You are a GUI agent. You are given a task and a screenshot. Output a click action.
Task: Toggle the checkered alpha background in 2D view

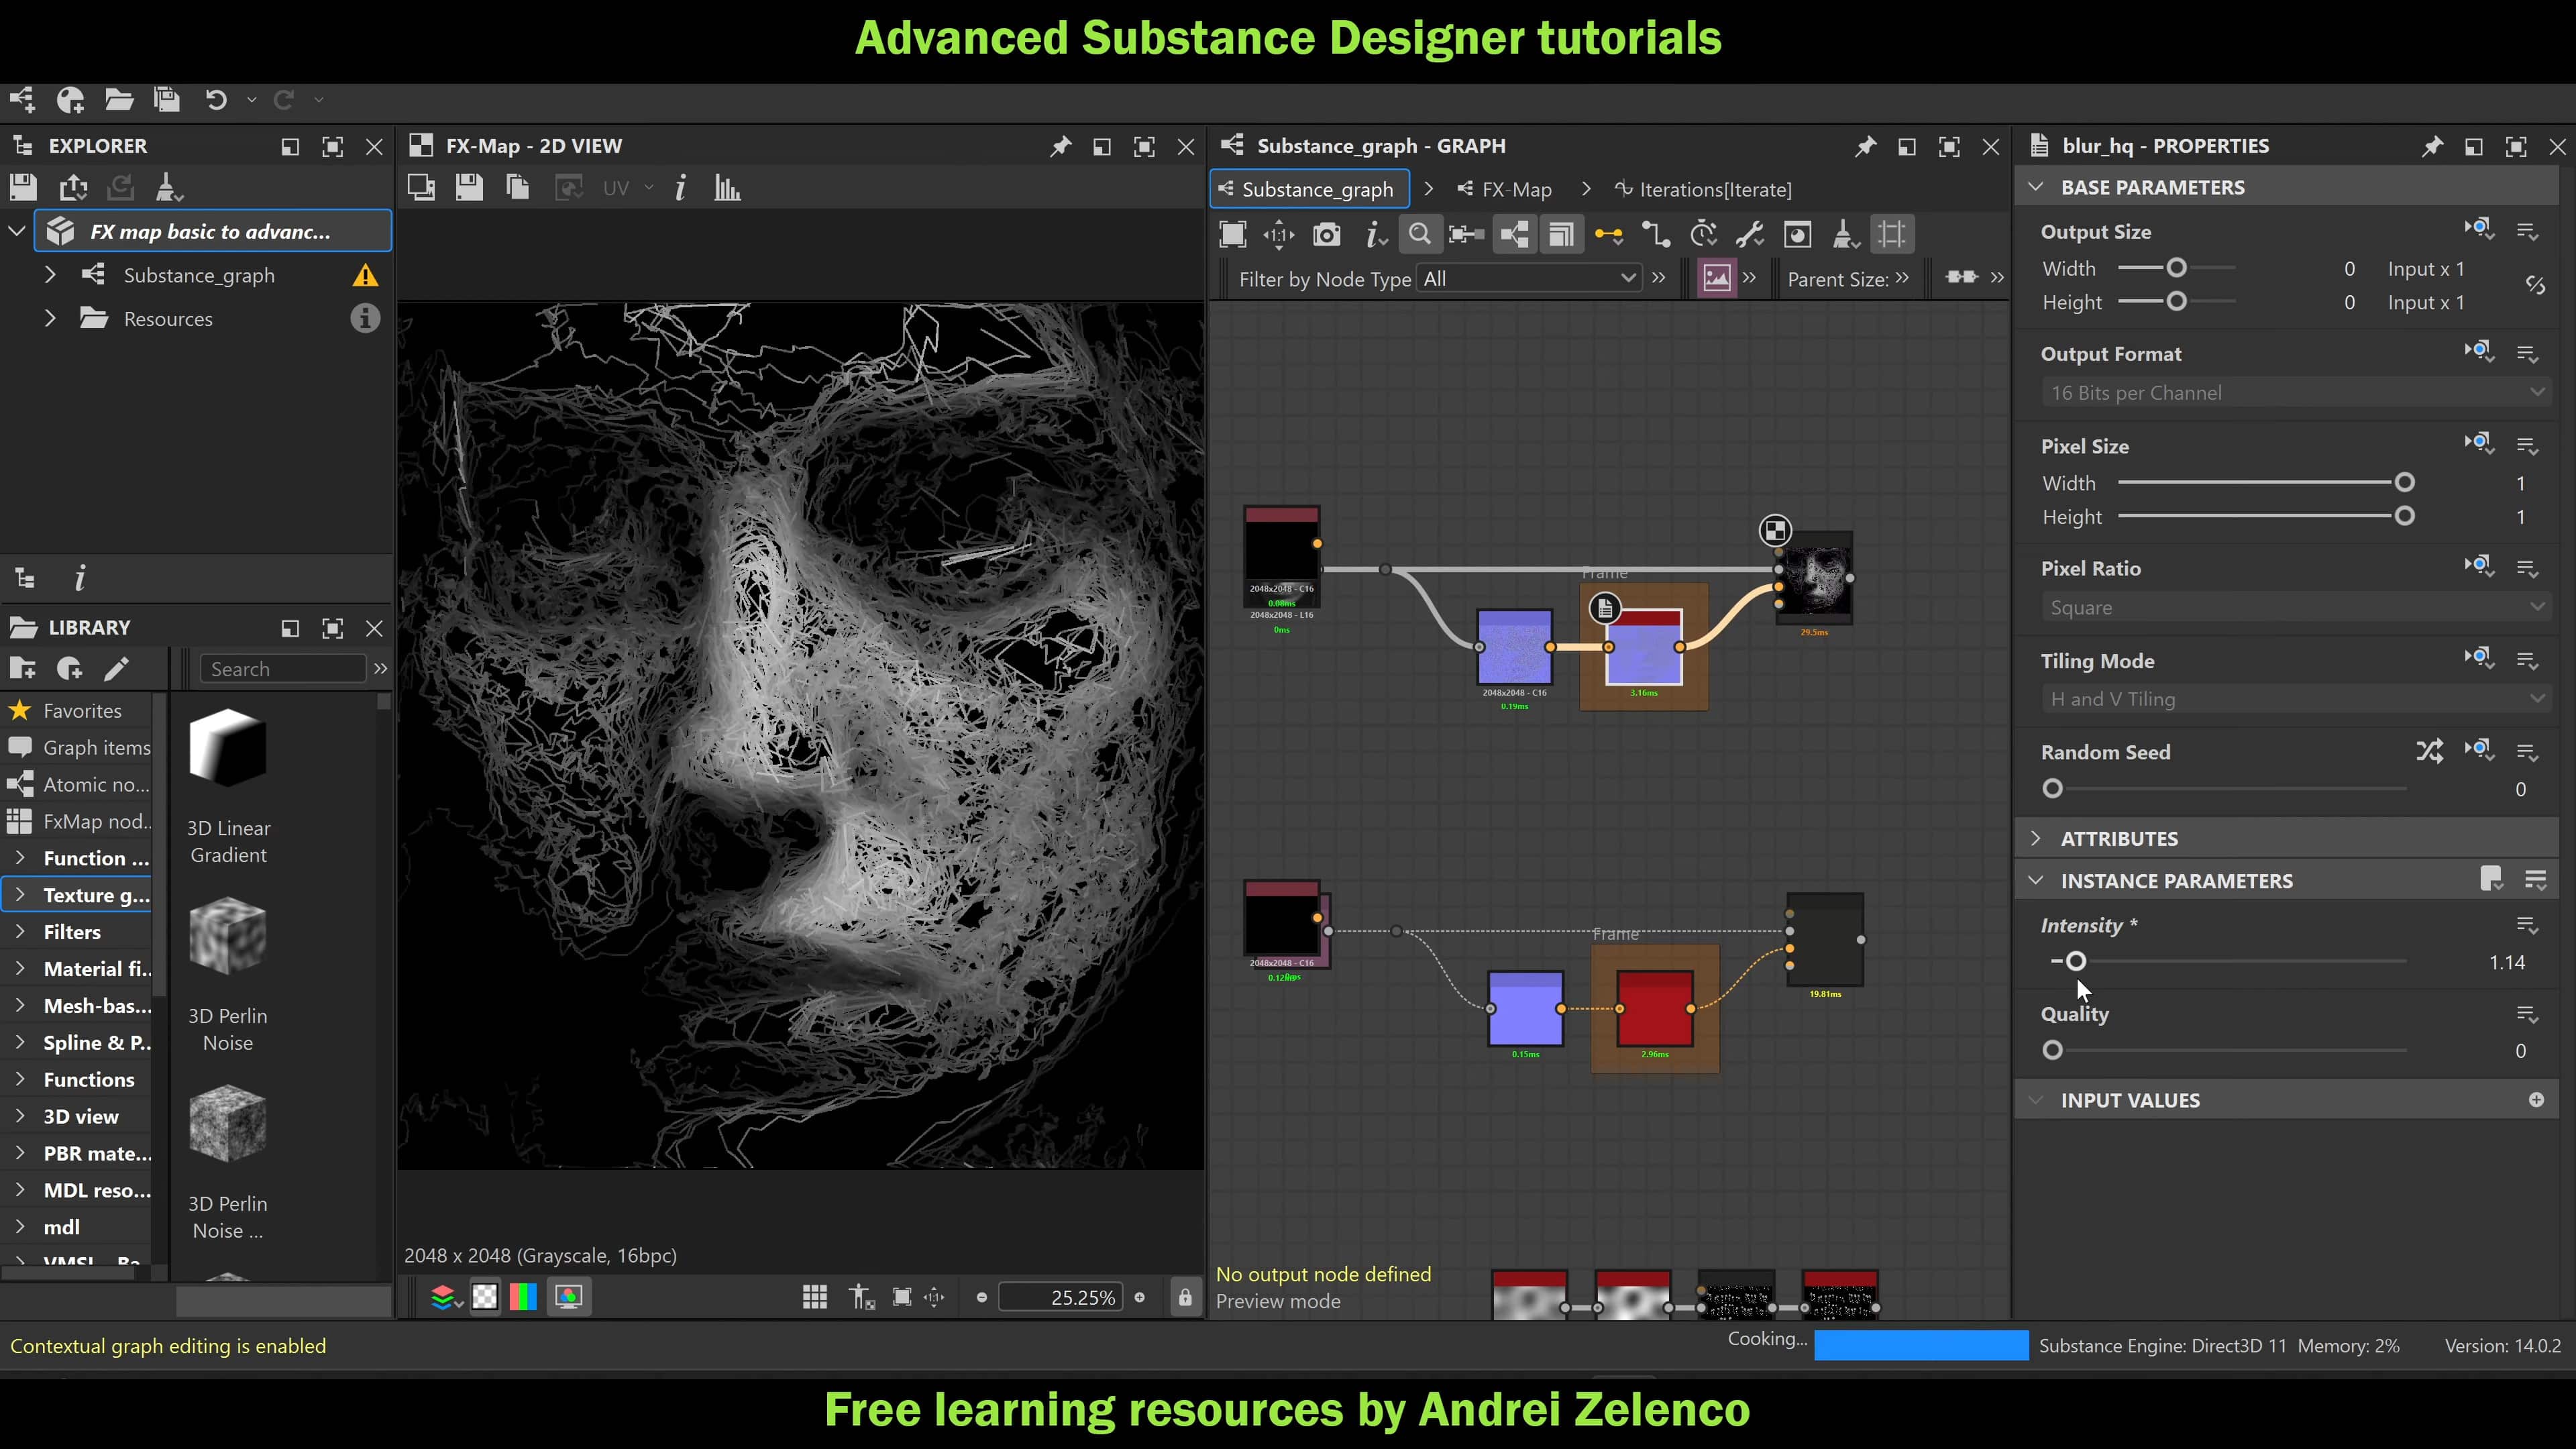click(485, 1296)
